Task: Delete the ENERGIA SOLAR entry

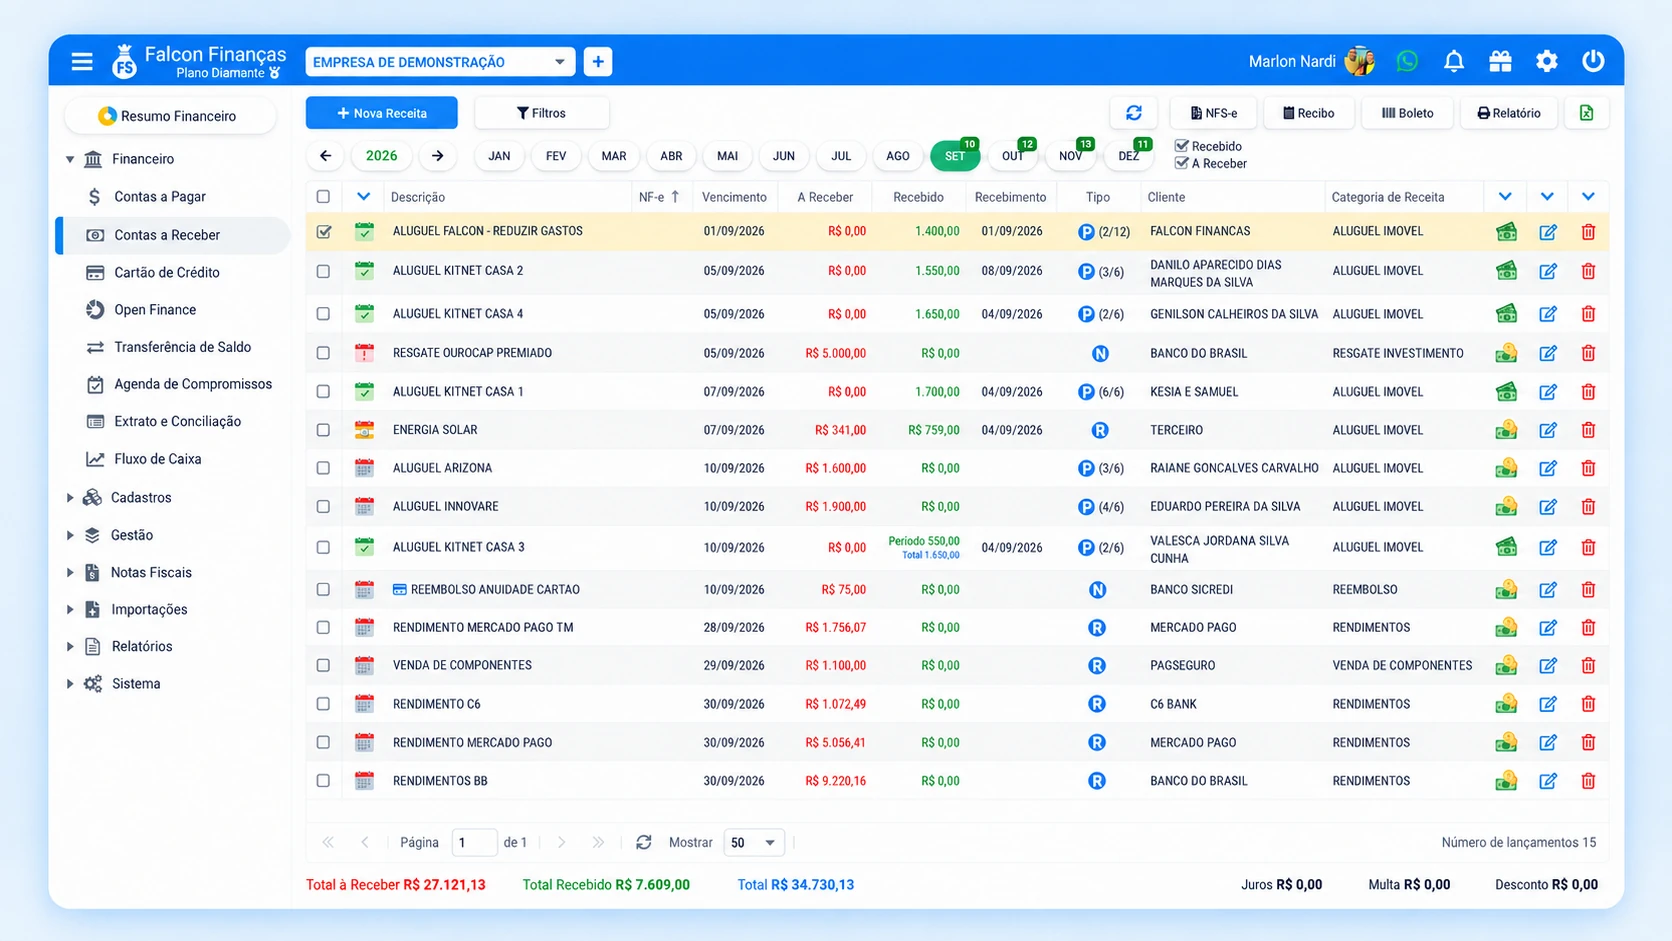Action: (x=1588, y=431)
